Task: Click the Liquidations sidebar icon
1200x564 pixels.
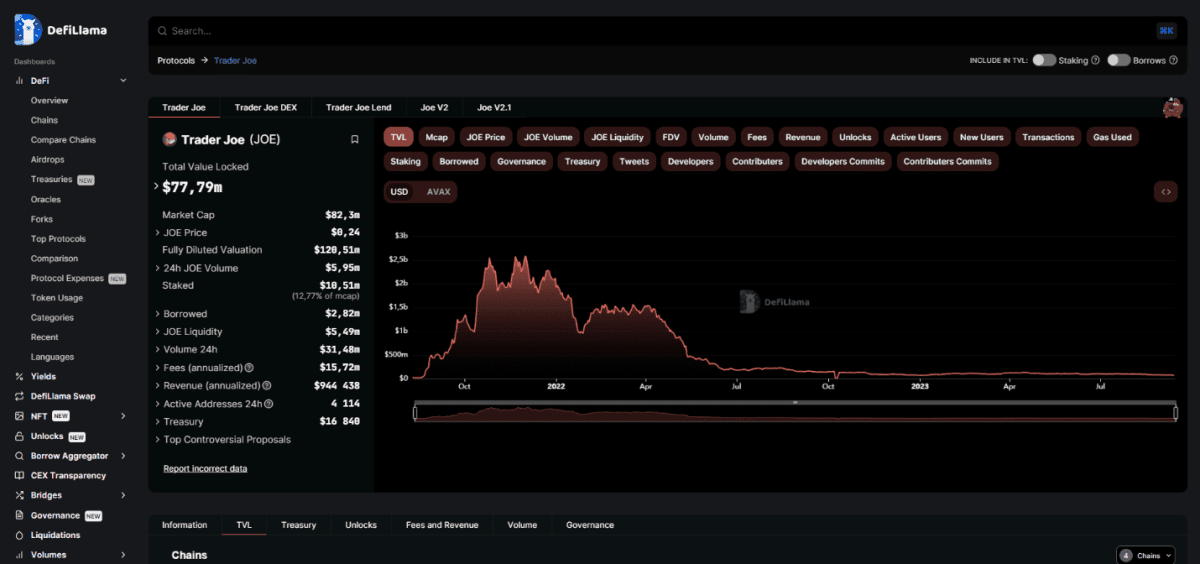Action: pos(20,535)
